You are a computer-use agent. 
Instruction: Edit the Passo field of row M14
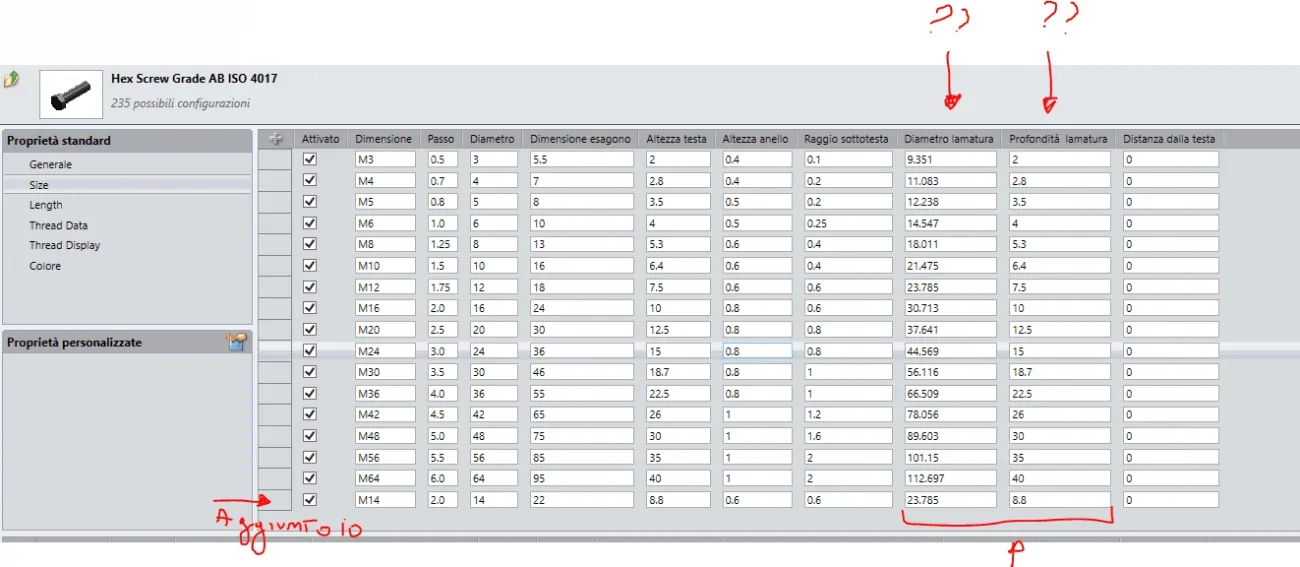click(442, 500)
